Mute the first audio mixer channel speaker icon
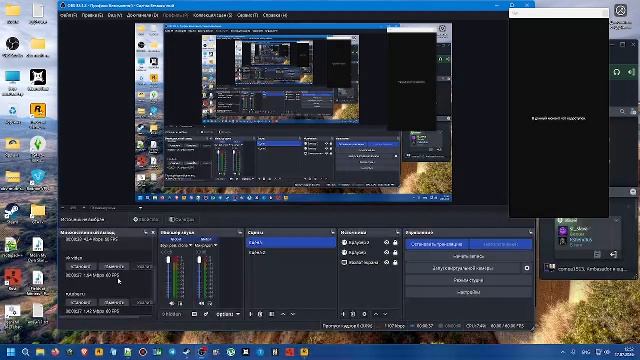The height and width of the screenshot is (360, 640). (171, 303)
